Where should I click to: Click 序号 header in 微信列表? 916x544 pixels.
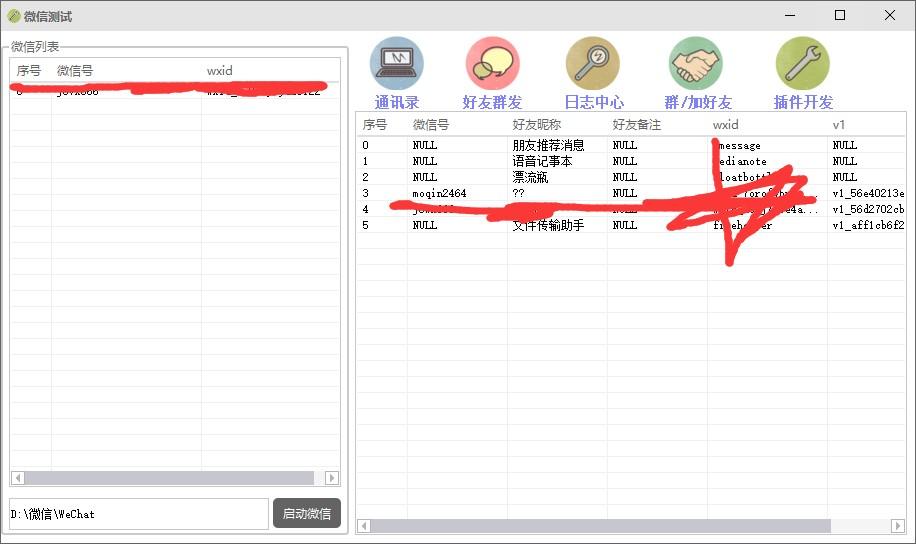(29, 71)
